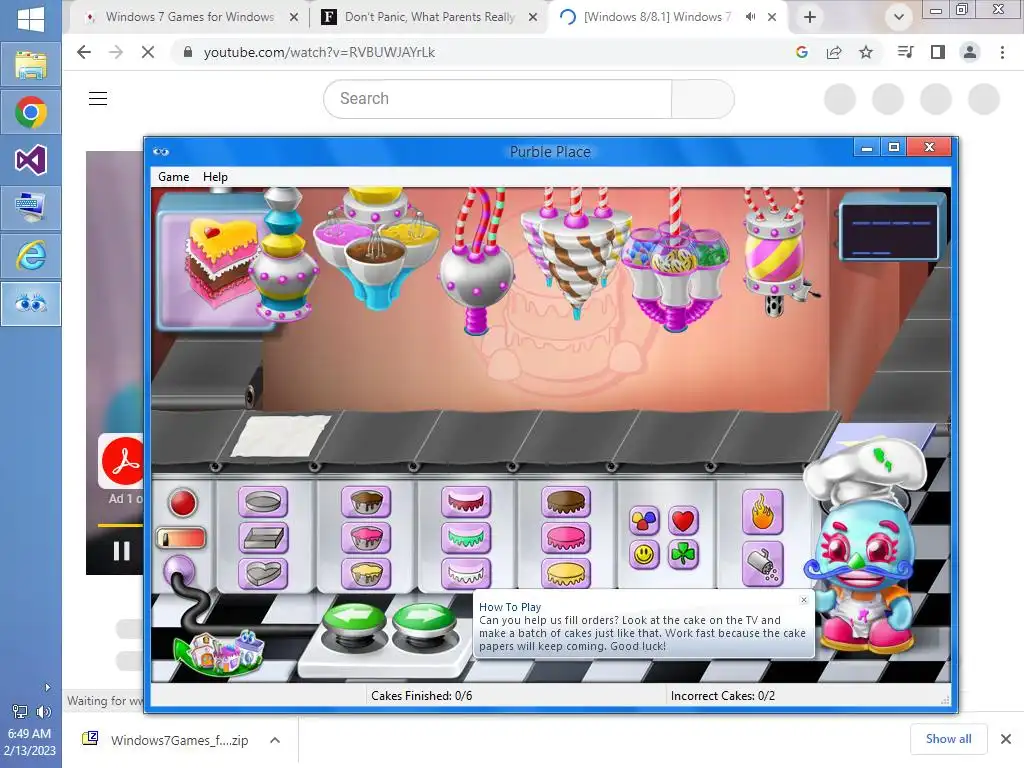Screen dimensions: 1024x768
Task: Close the How To Play tip bubble
Action: tap(804, 600)
